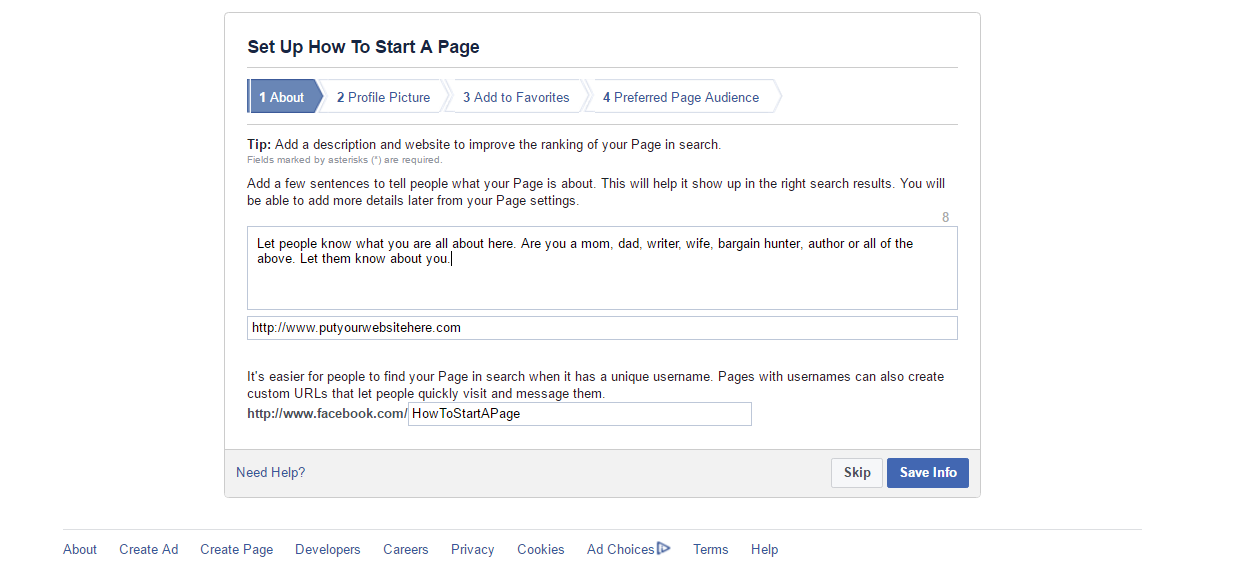Visit the Careers footer link
The image size is (1254, 574).
click(406, 549)
